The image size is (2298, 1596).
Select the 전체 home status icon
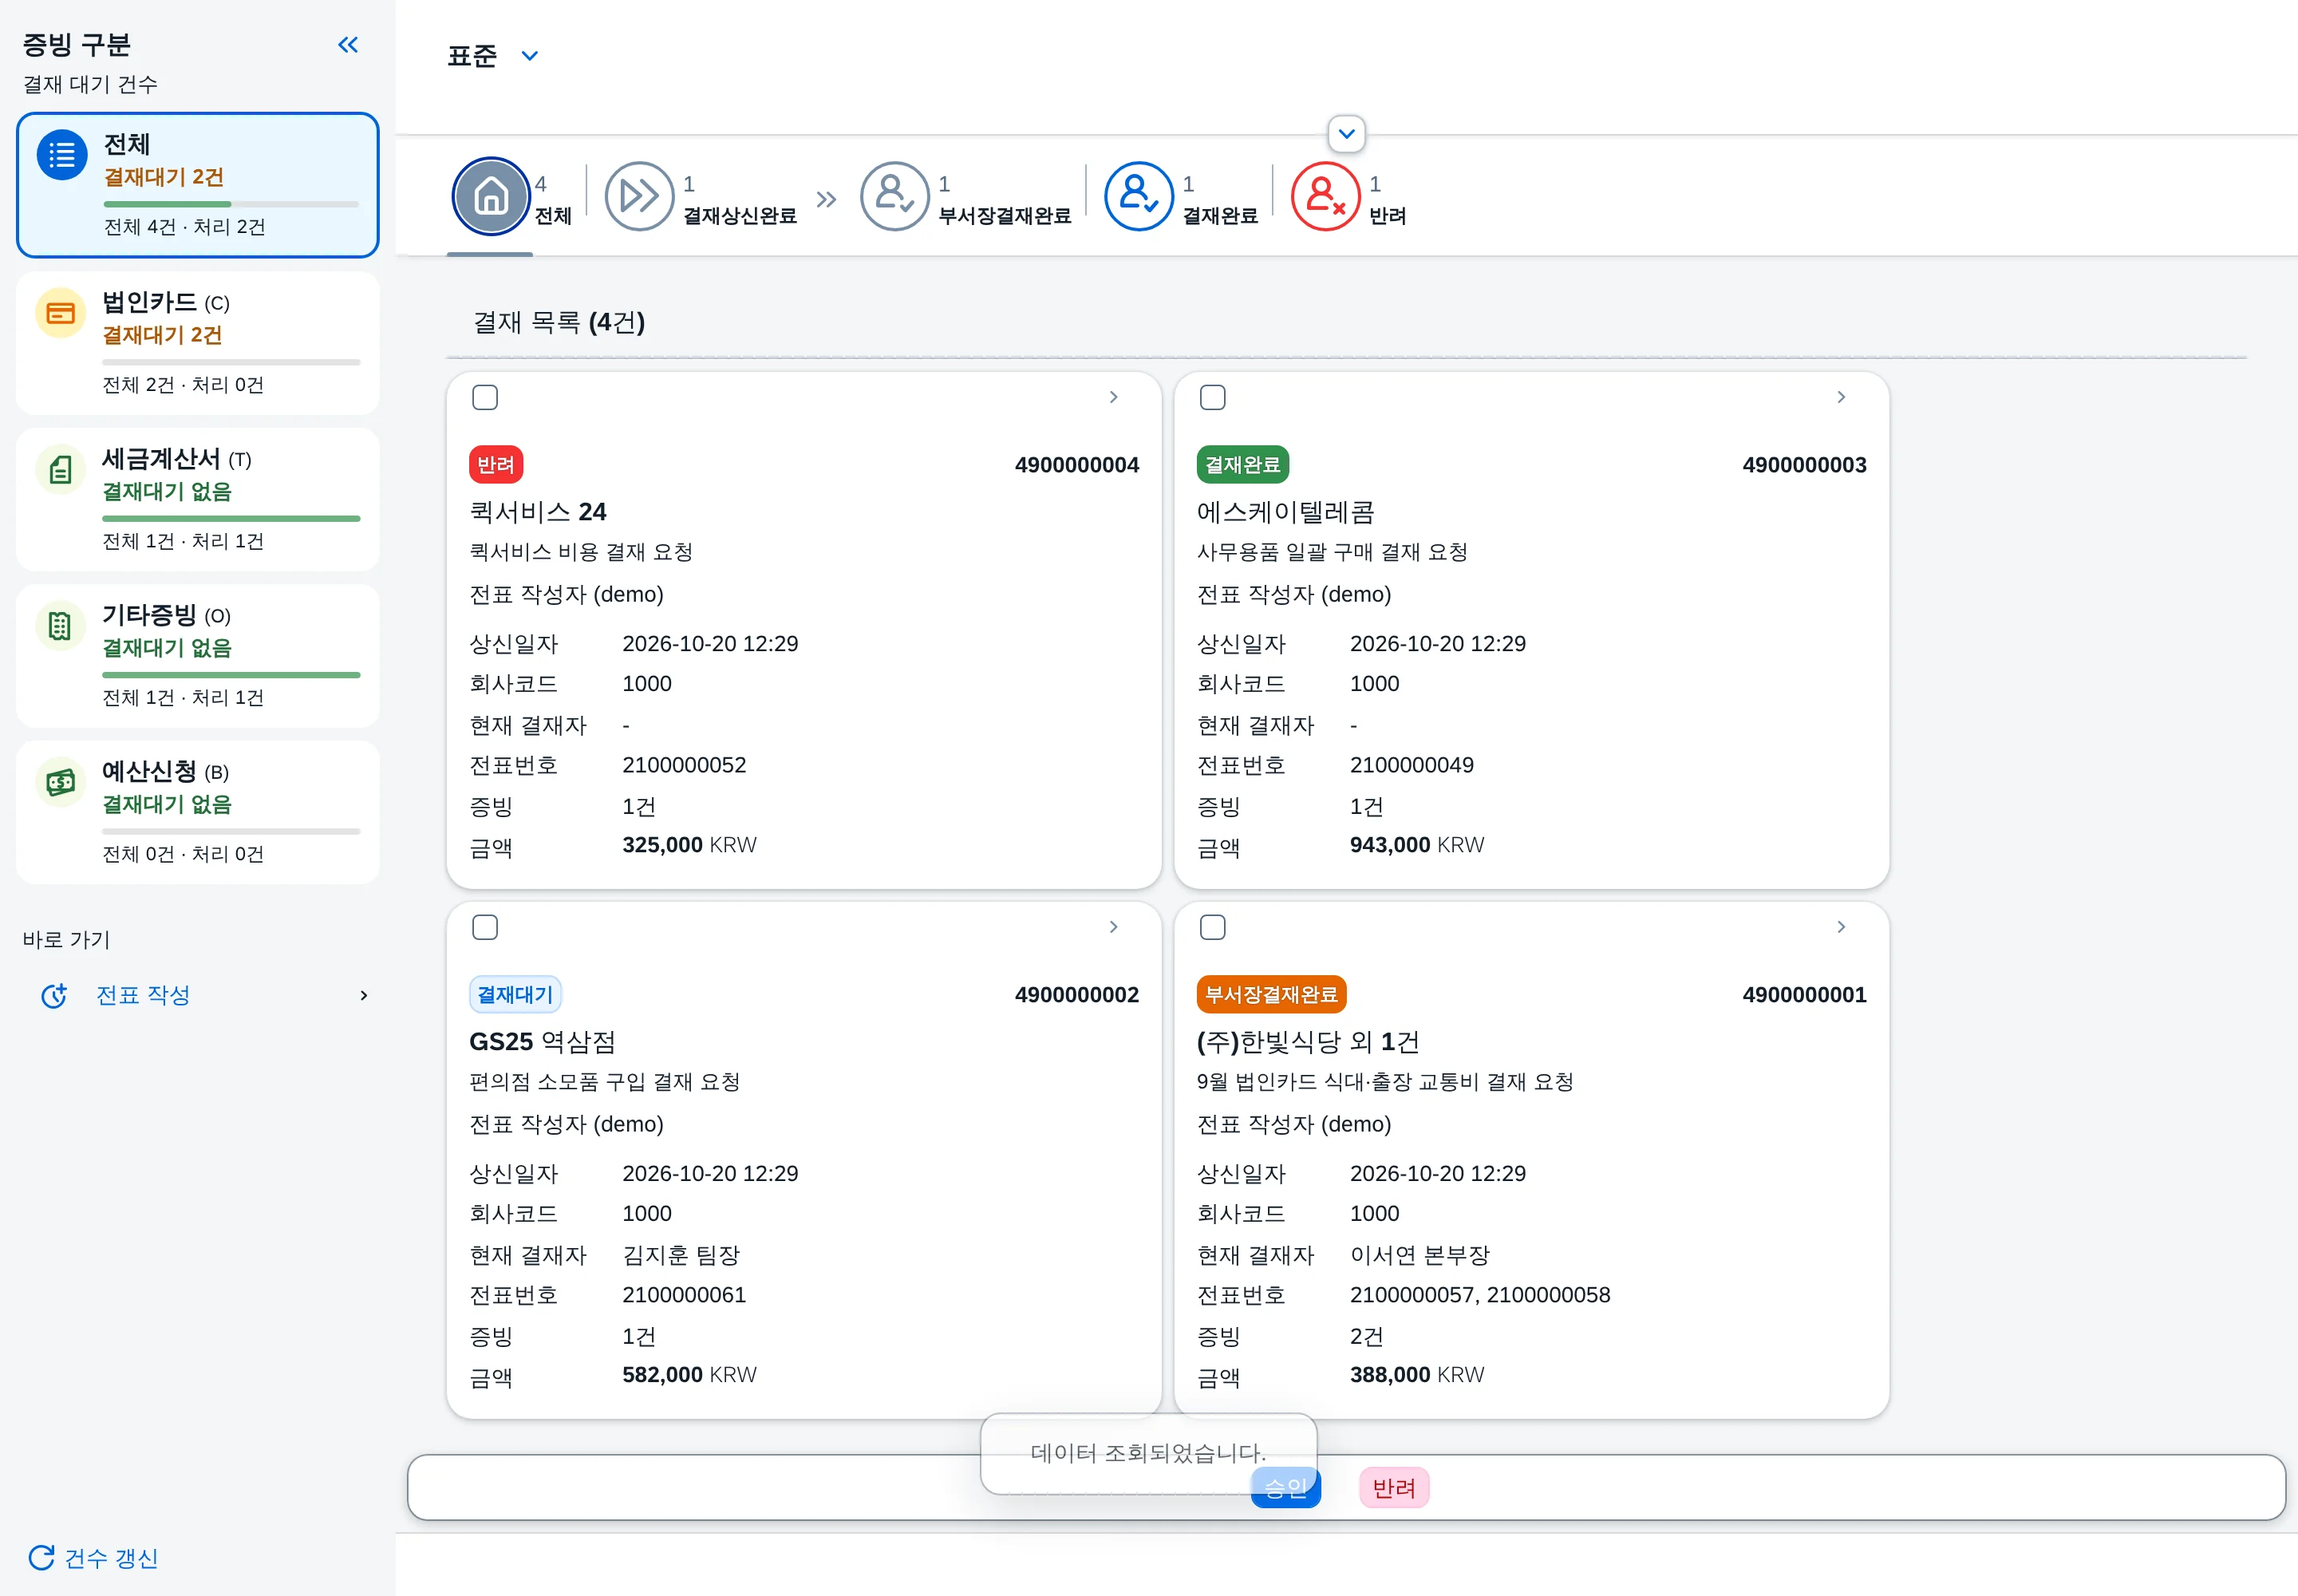(491, 196)
